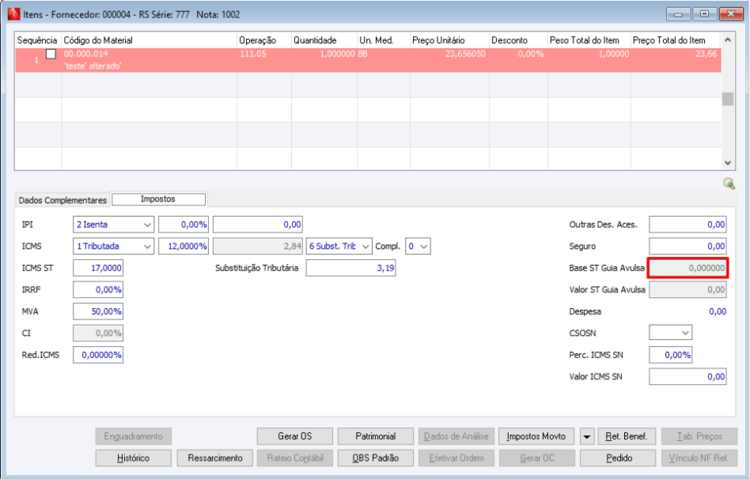
Task: Click the ICMS ST field 17,0000
Action: point(98,268)
